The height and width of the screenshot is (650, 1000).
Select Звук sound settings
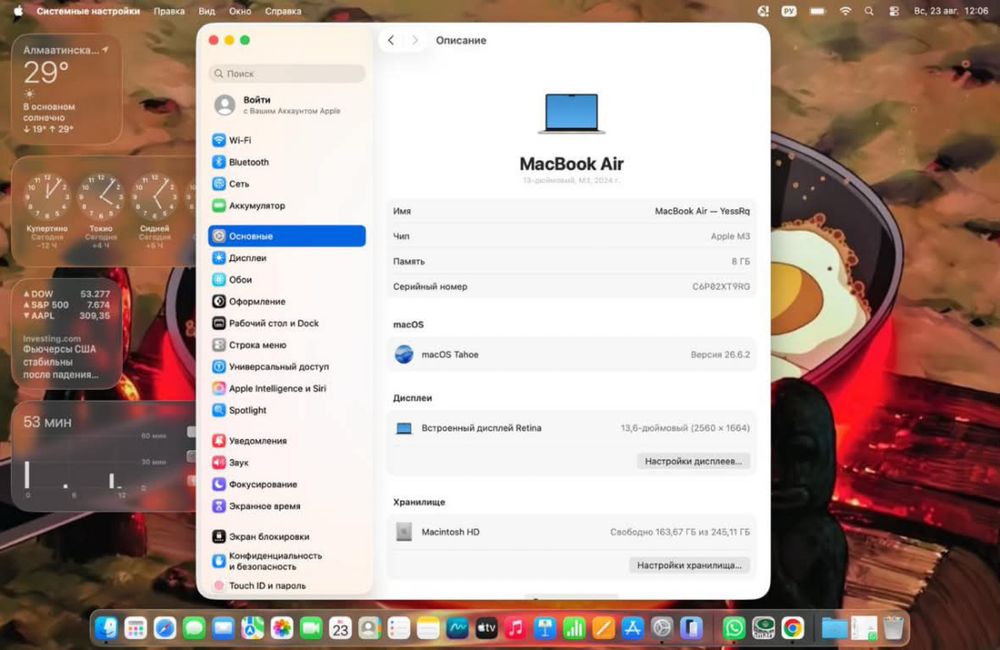(x=286, y=462)
